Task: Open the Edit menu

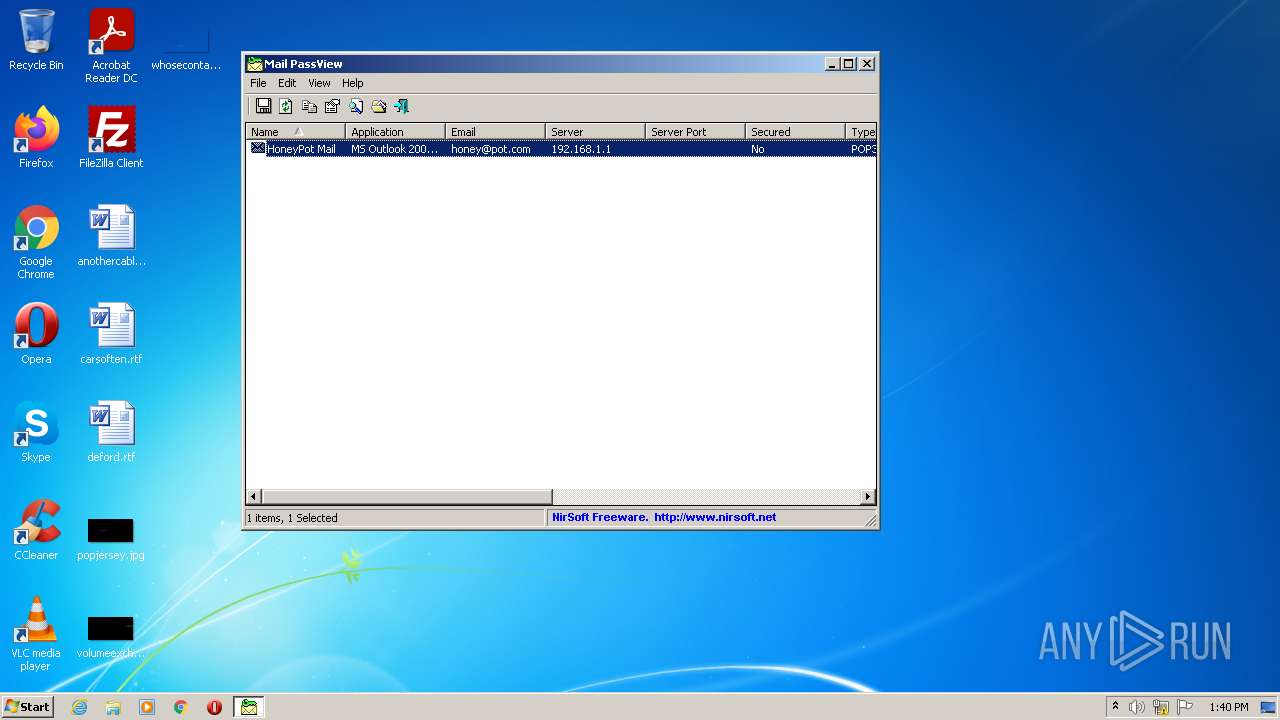Action: (x=287, y=83)
